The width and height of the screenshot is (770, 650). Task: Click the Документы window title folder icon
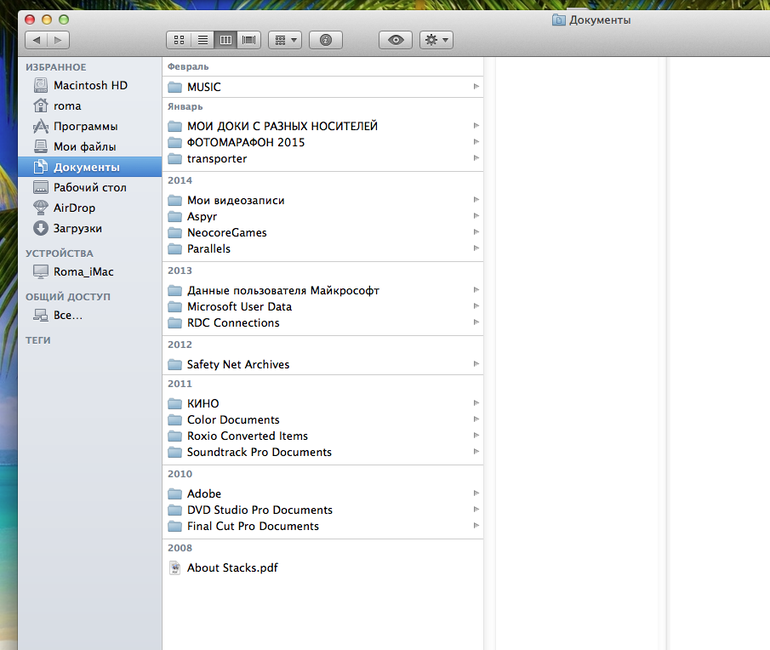(x=558, y=20)
